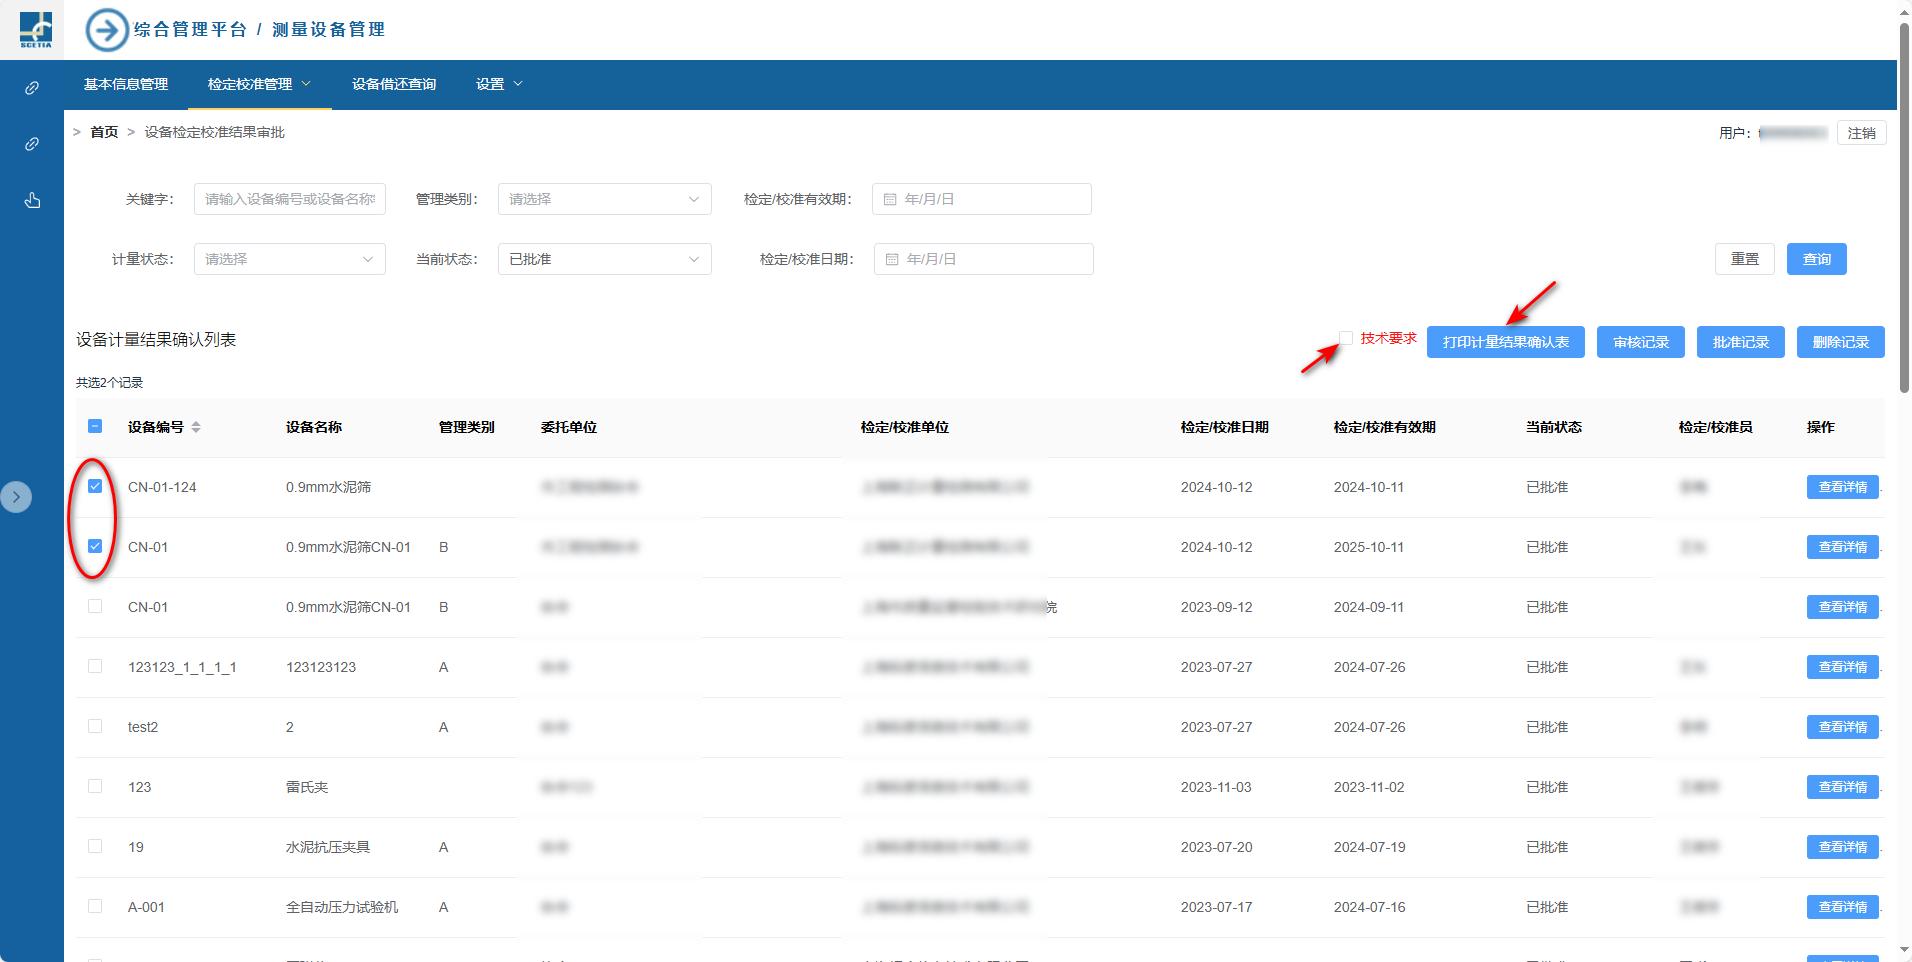Switch to the 基本信息管理 tab

[x=126, y=84]
